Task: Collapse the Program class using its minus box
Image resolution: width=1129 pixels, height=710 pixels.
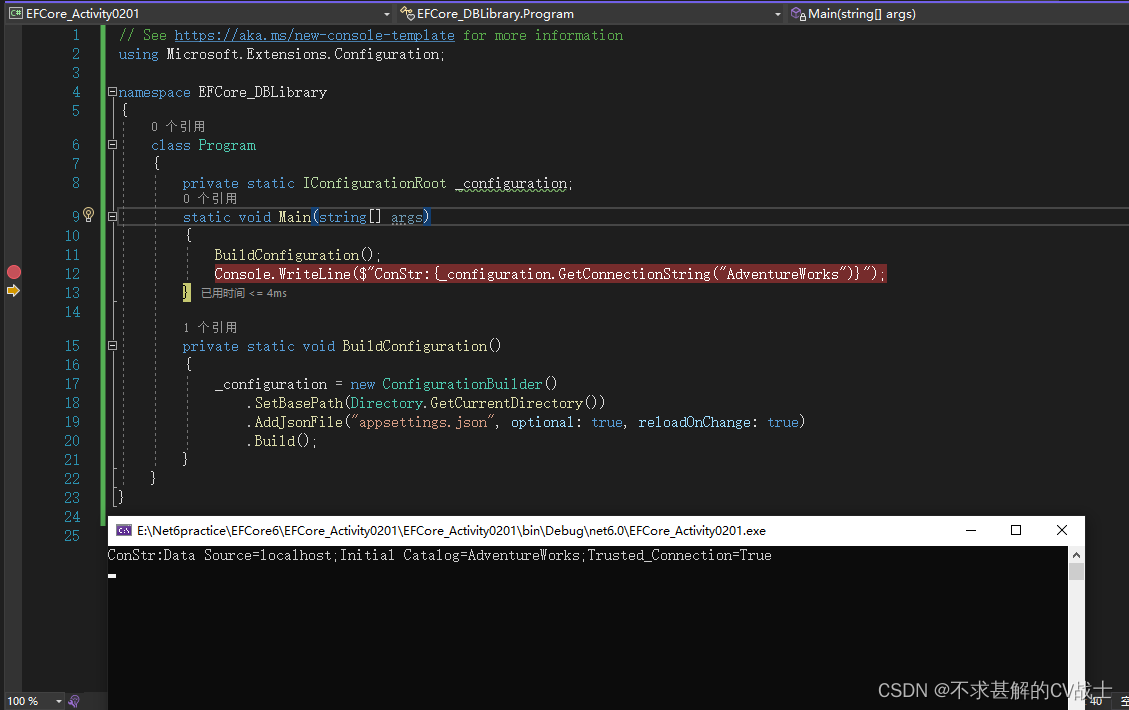Action: click(112, 144)
